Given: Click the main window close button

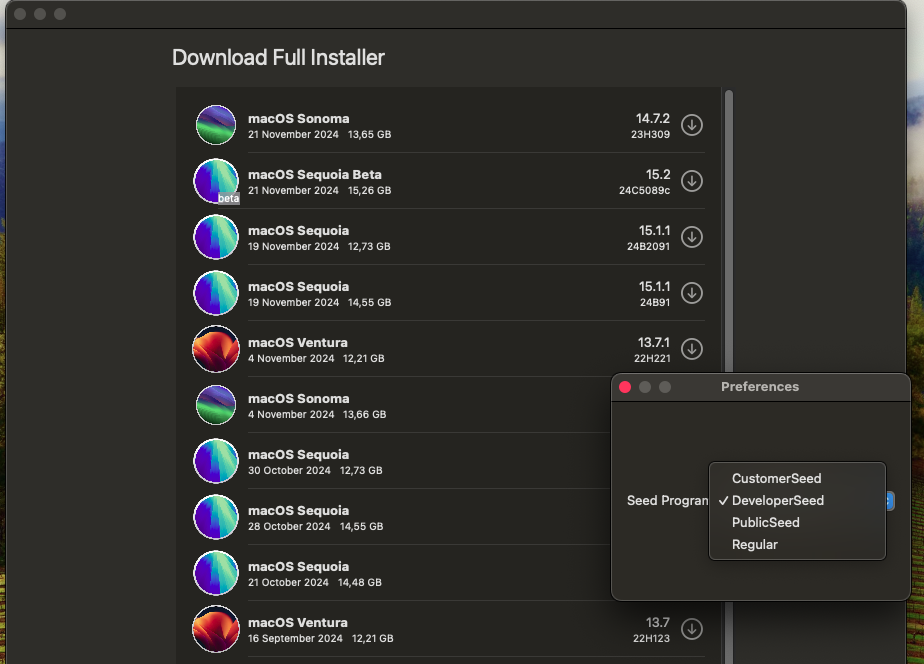Looking at the screenshot, I should click(20, 14).
